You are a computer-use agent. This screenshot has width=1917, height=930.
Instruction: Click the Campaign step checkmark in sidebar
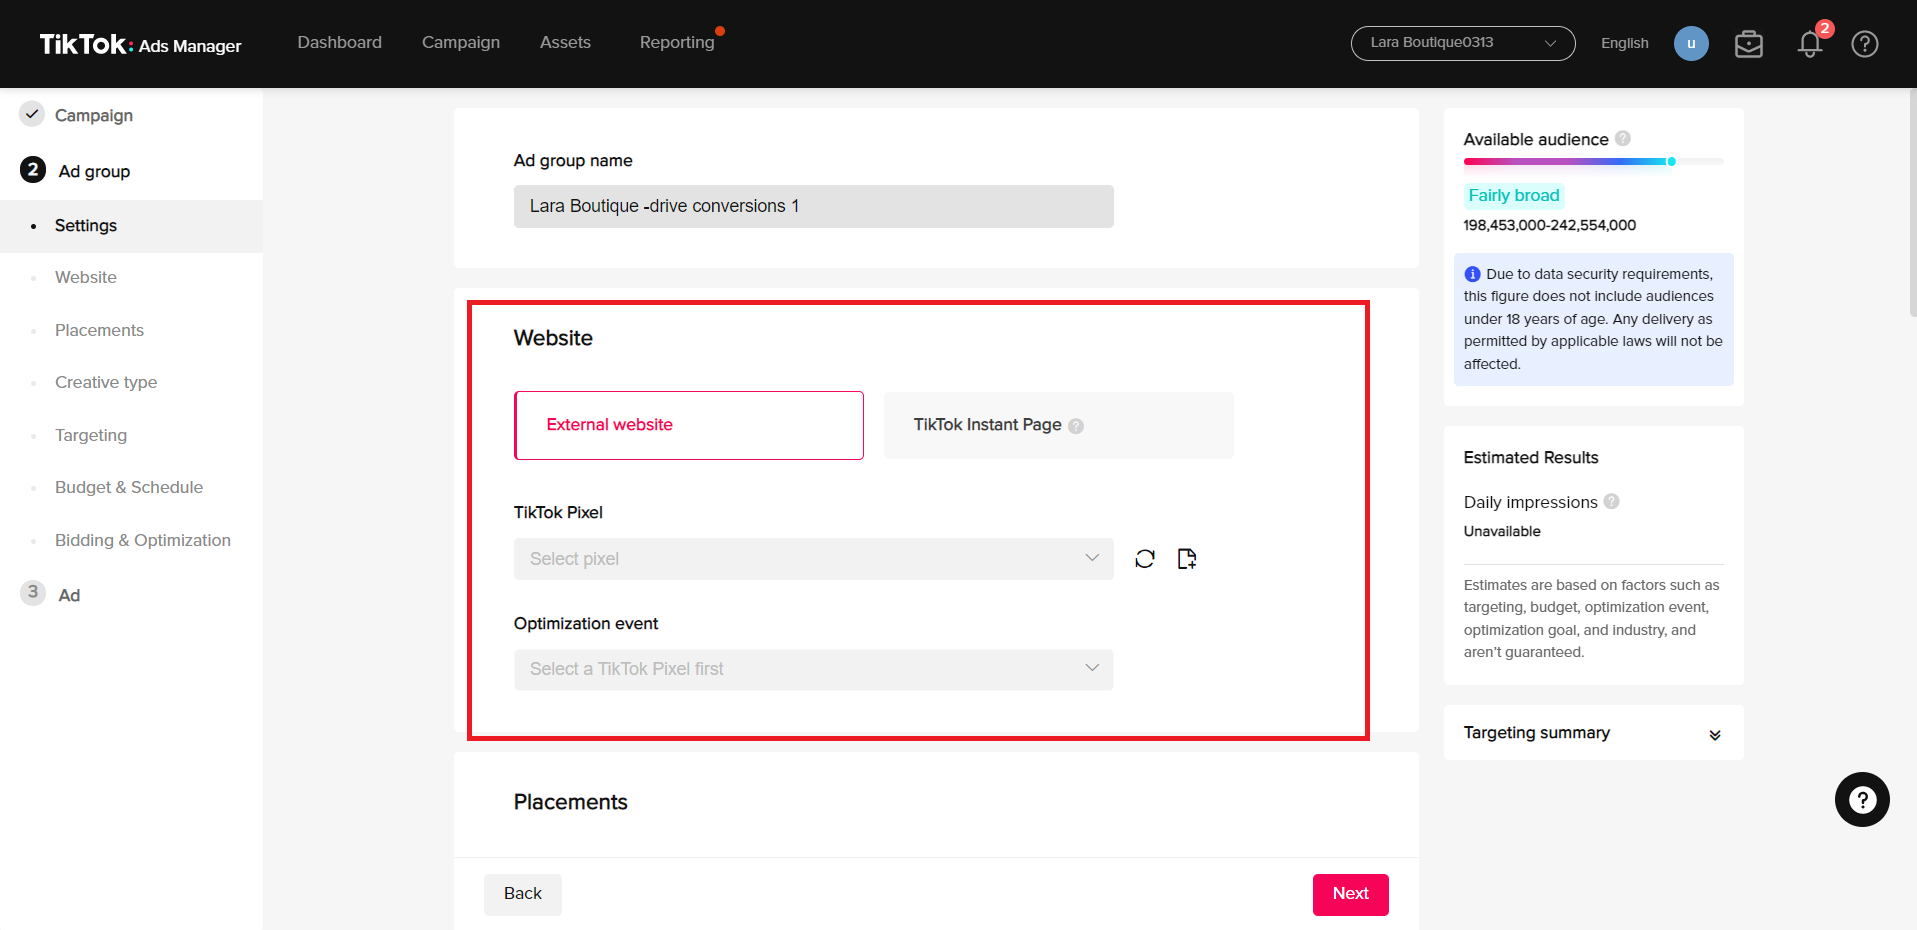click(x=31, y=114)
